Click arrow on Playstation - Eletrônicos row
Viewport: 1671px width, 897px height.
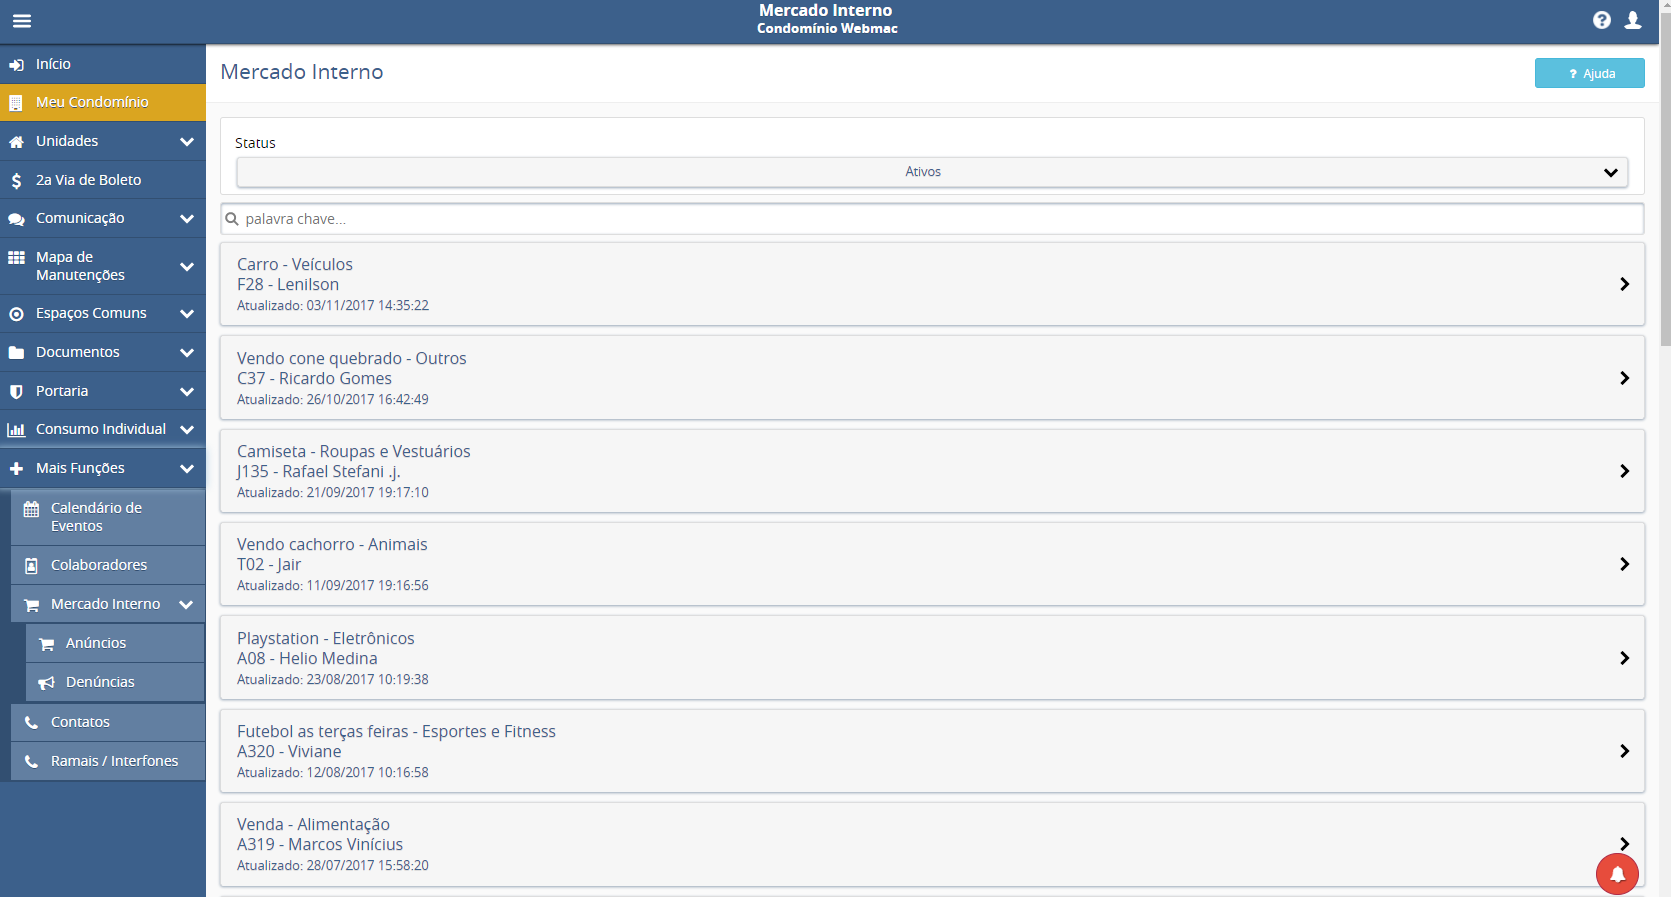tap(1624, 658)
